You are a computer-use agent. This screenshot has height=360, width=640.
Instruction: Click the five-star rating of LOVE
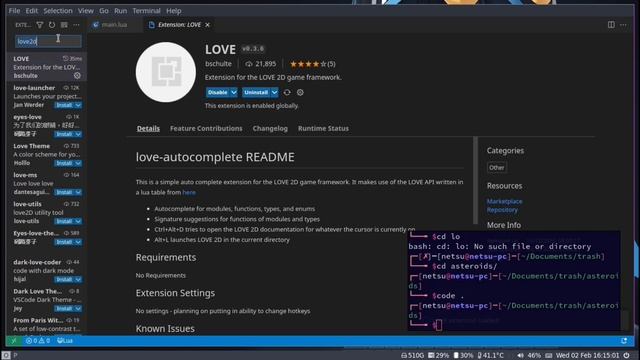(313, 64)
